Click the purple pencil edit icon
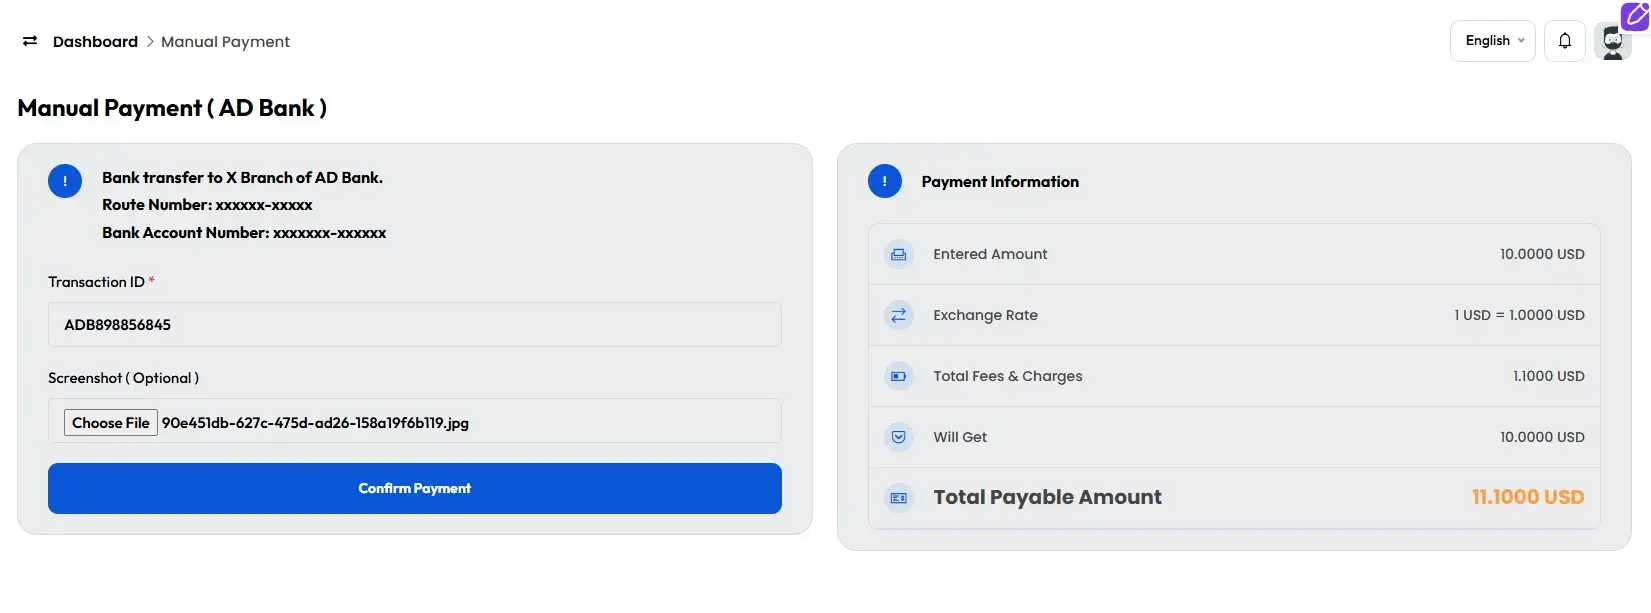The image size is (1651, 613). 1635,14
